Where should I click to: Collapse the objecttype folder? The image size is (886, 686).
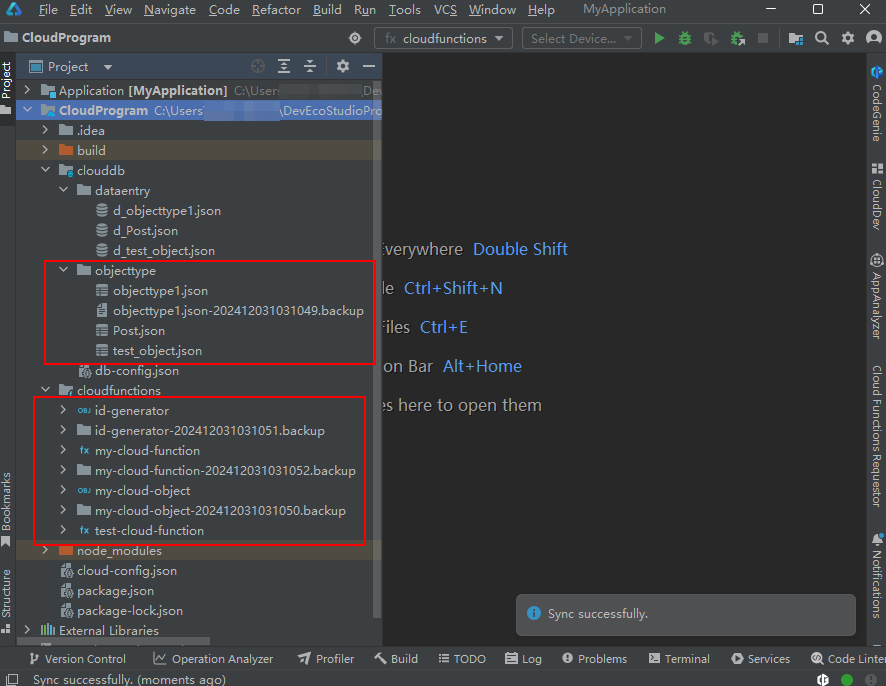click(x=63, y=271)
